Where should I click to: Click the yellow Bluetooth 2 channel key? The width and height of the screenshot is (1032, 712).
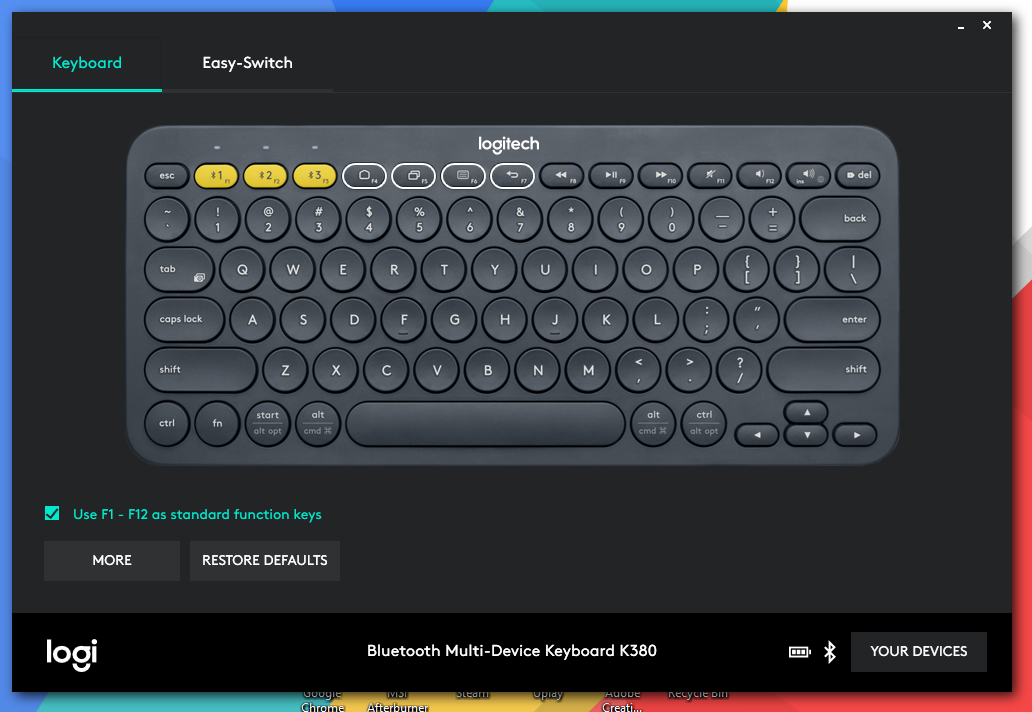click(x=265, y=175)
